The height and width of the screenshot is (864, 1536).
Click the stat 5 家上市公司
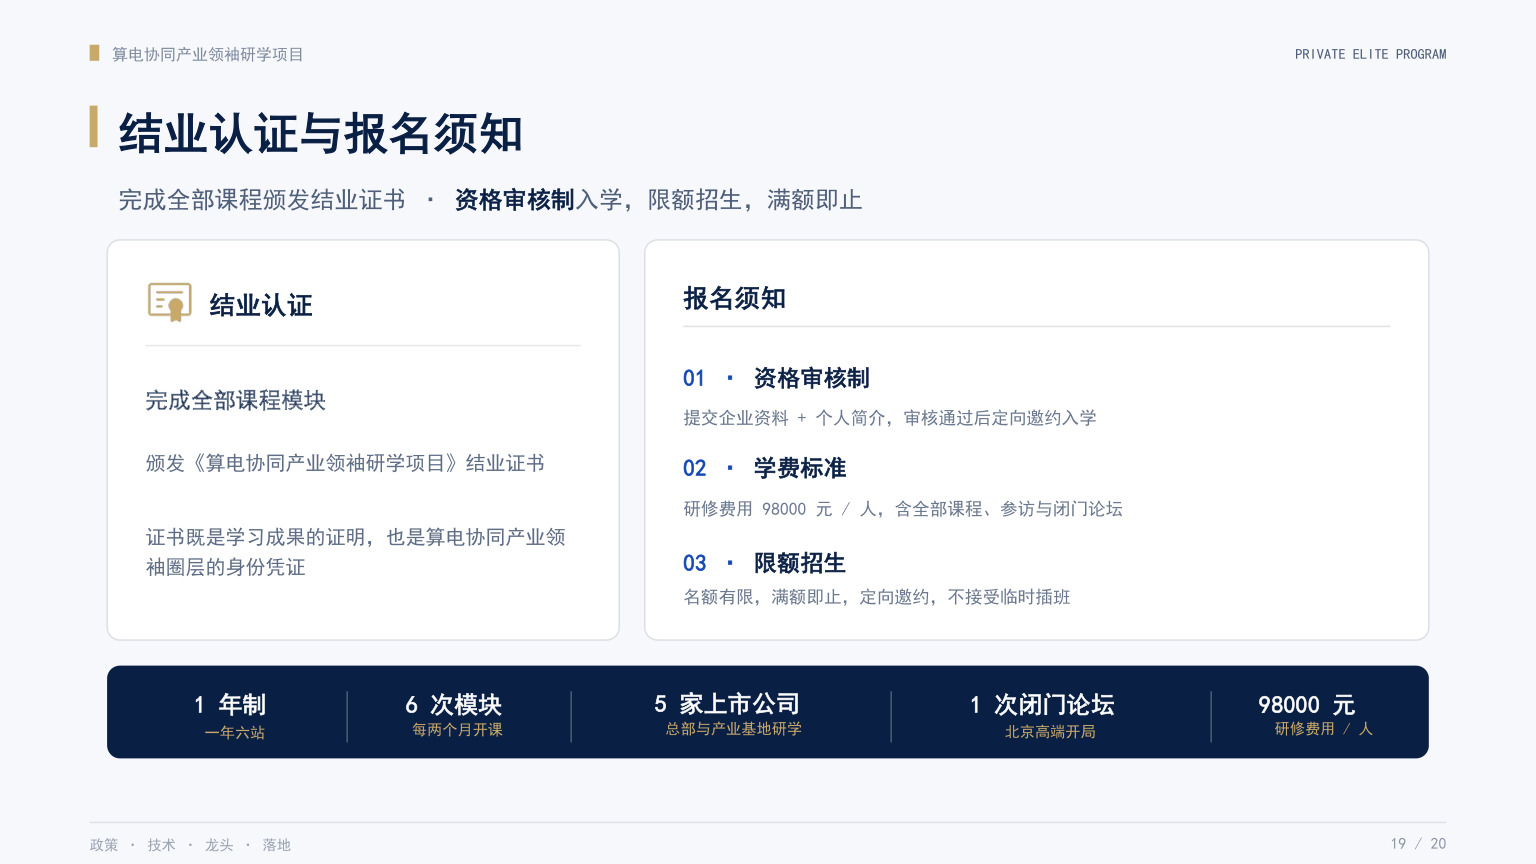[727, 704]
